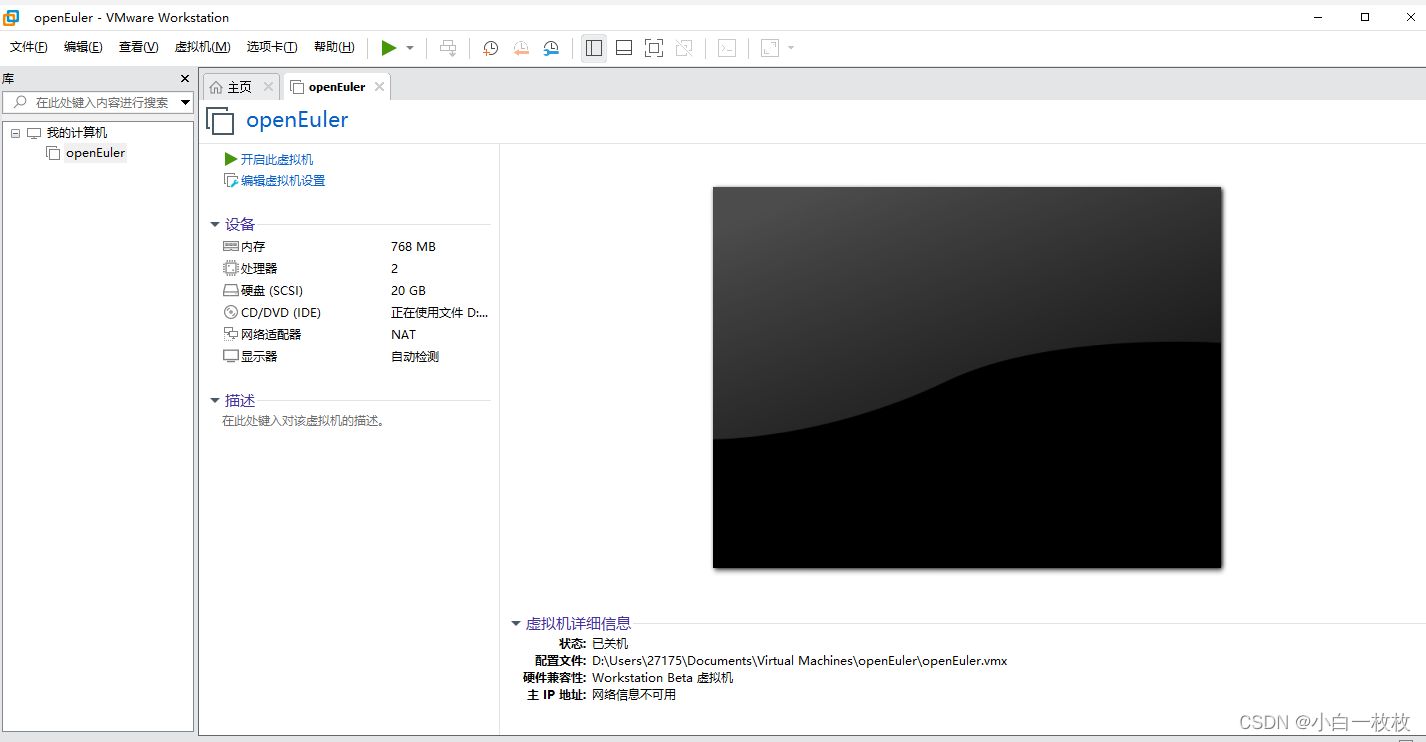Screen dimensions: 1426x742
Task: Click the 内存 memory device icon
Action: tap(231, 246)
